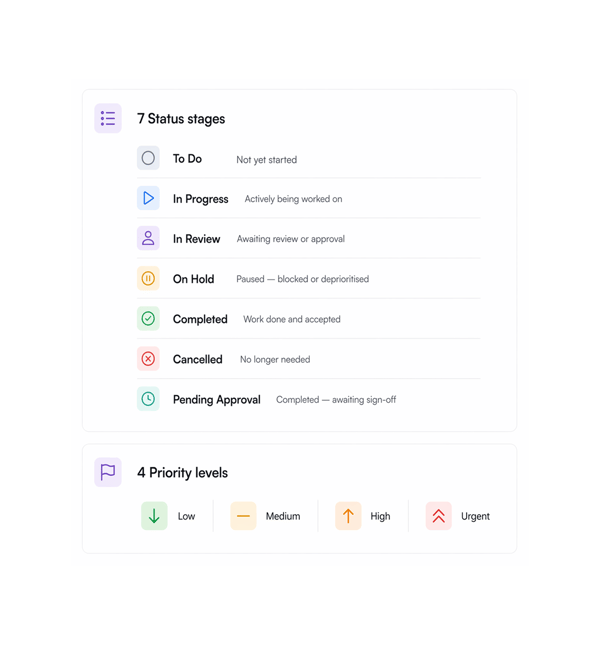Click the purple list icon beside Status stages
This screenshot has height=645, width=600.
pos(108,118)
